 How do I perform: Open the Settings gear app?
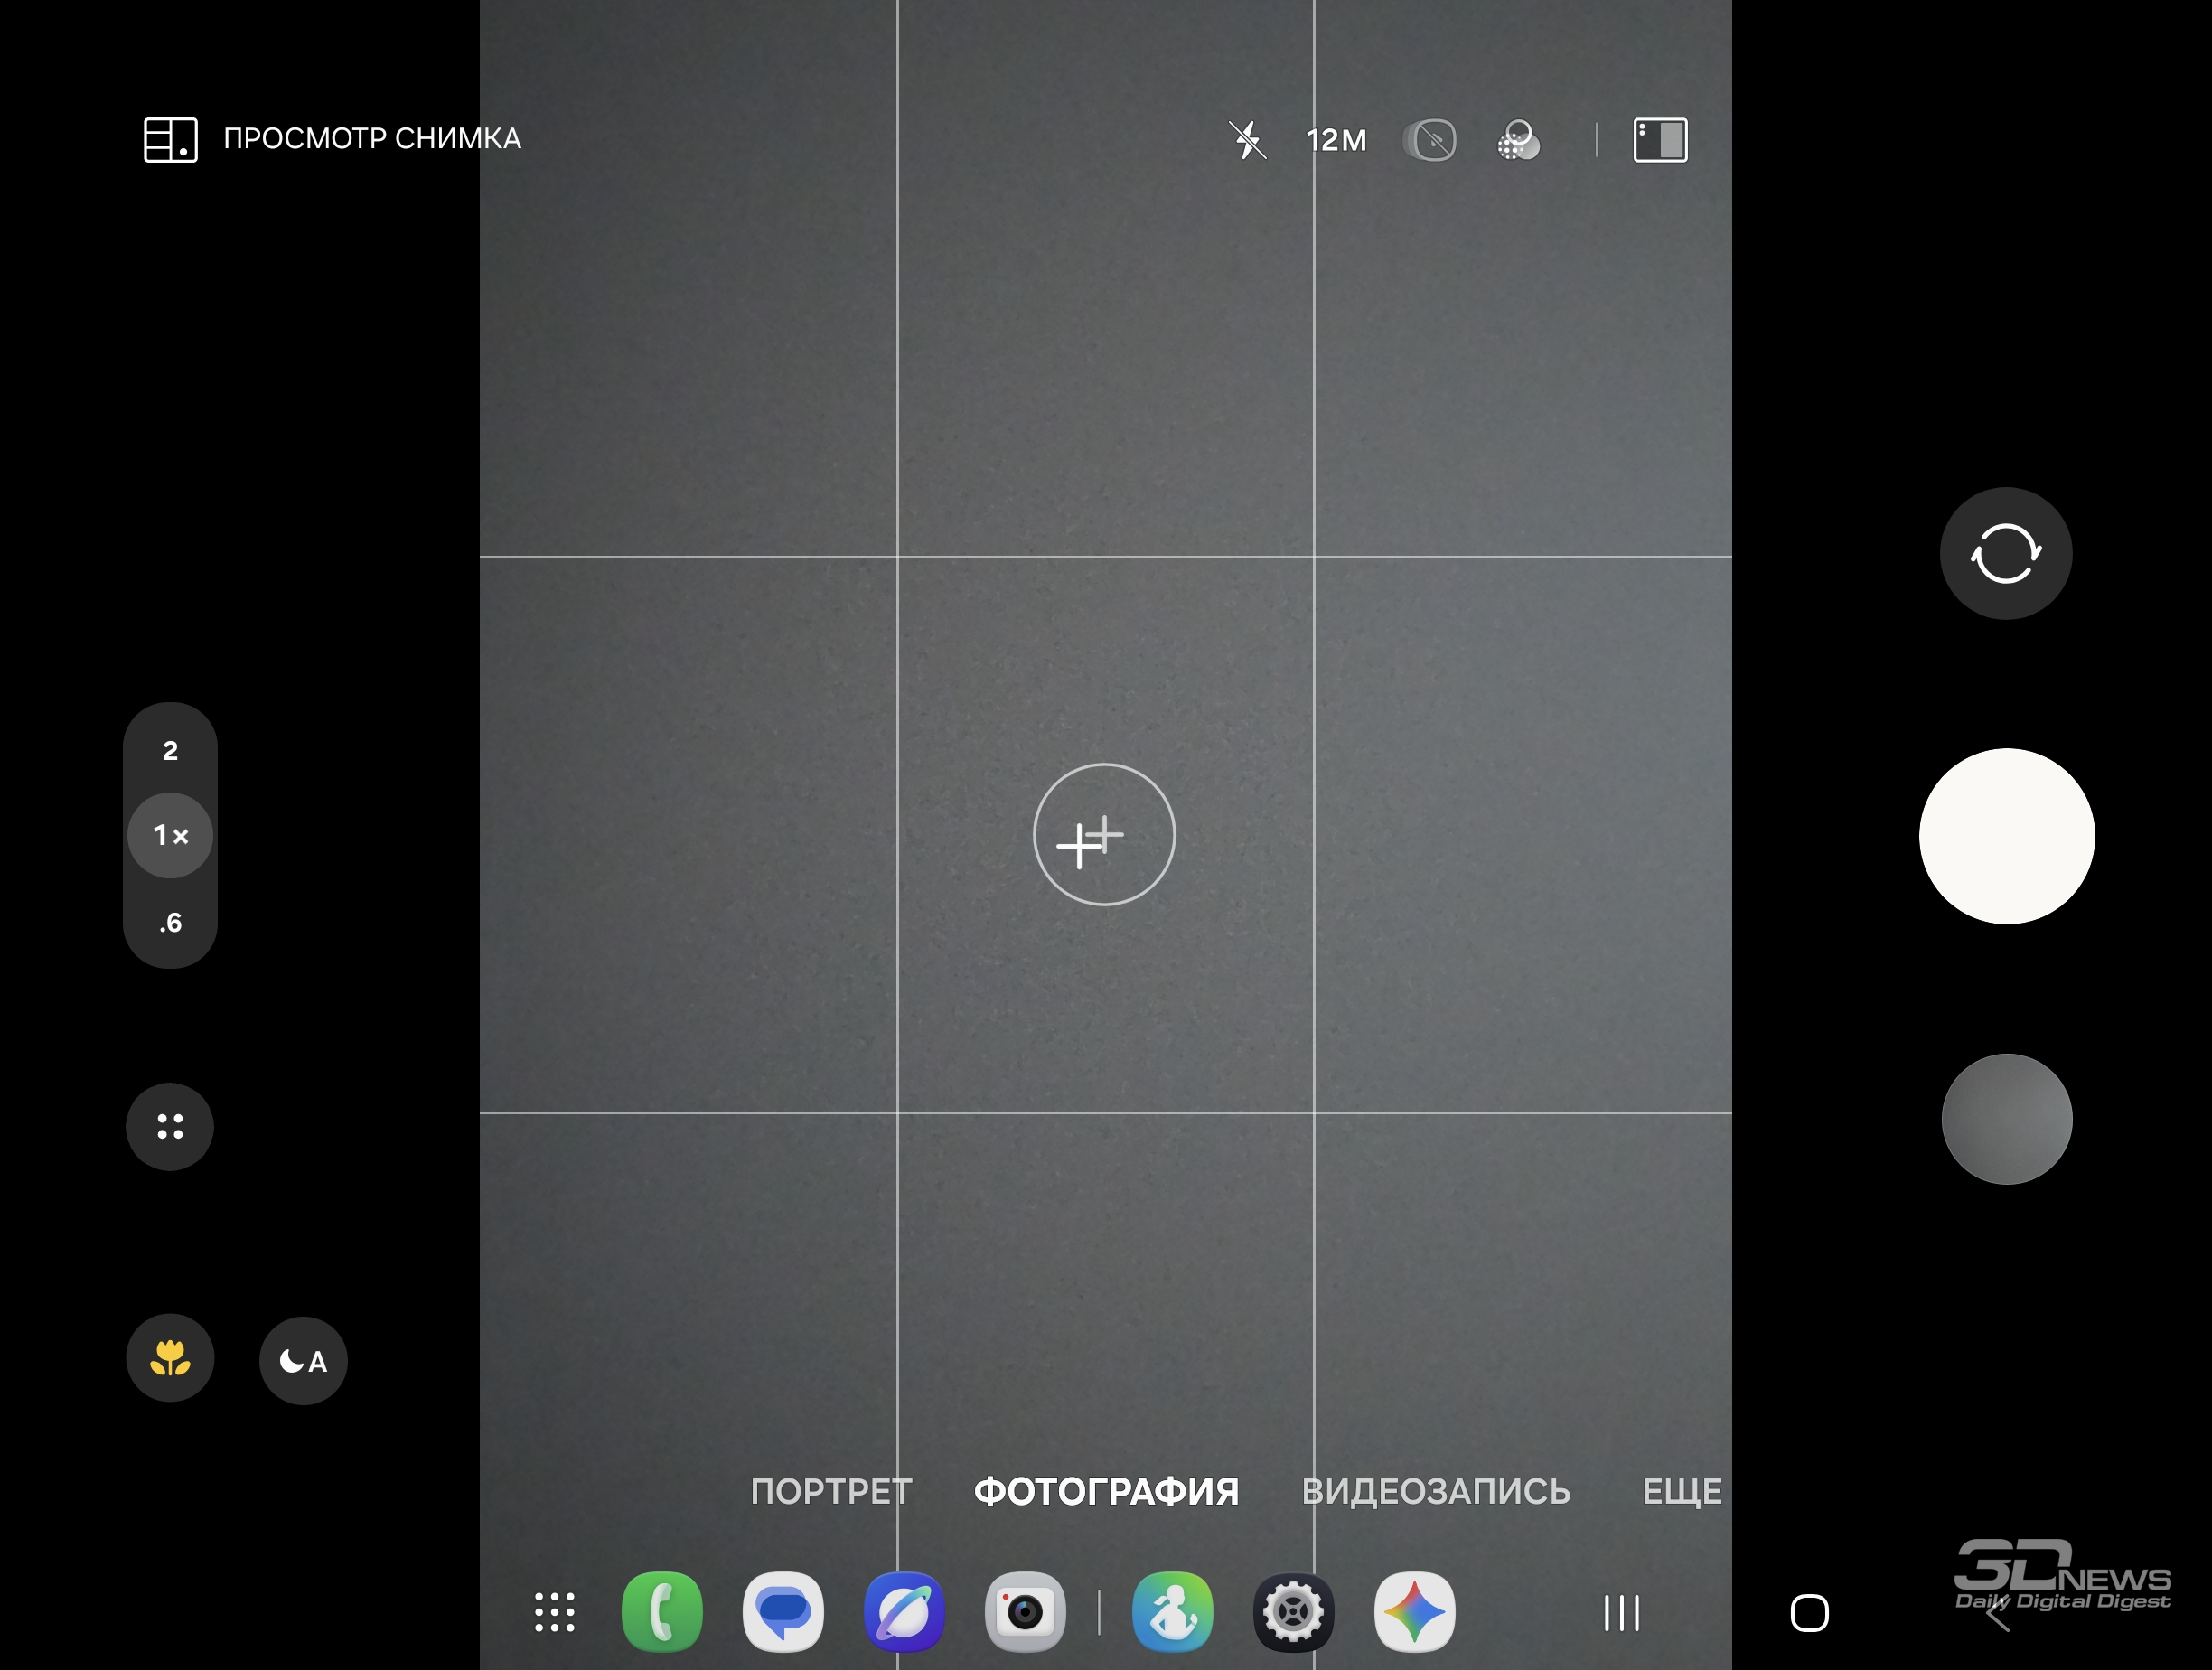pos(1294,1612)
